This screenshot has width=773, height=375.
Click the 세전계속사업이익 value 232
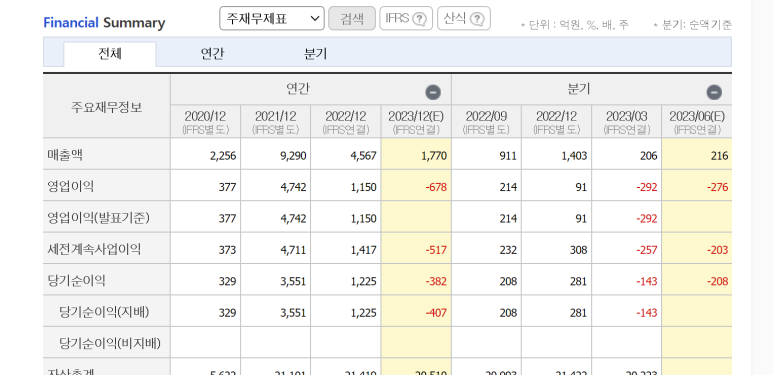(507, 250)
